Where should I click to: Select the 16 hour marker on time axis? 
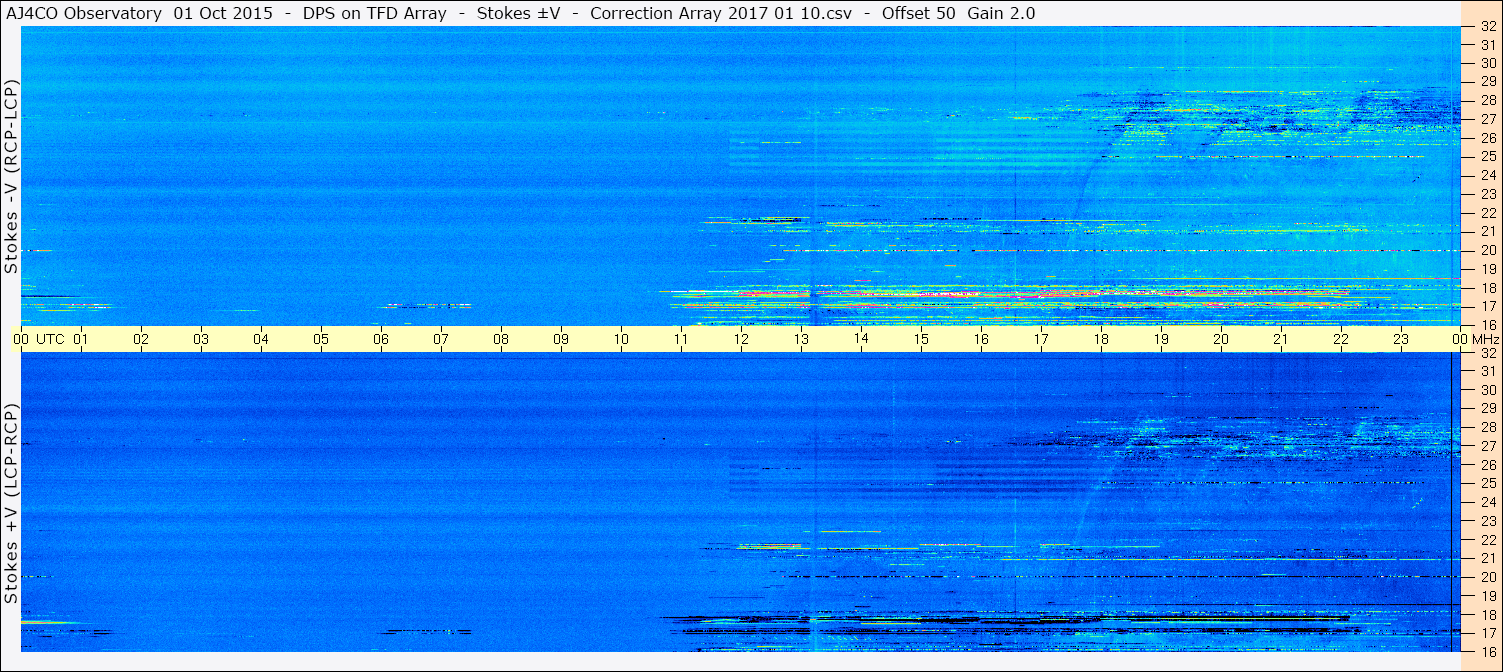click(981, 339)
